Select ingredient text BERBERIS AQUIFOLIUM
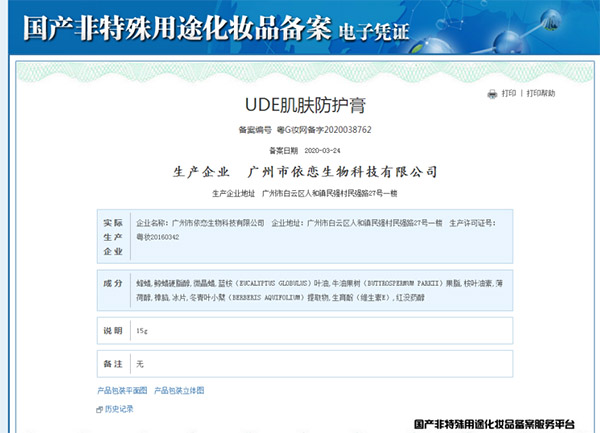The width and height of the screenshot is (600, 433). click(x=266, y=298)
